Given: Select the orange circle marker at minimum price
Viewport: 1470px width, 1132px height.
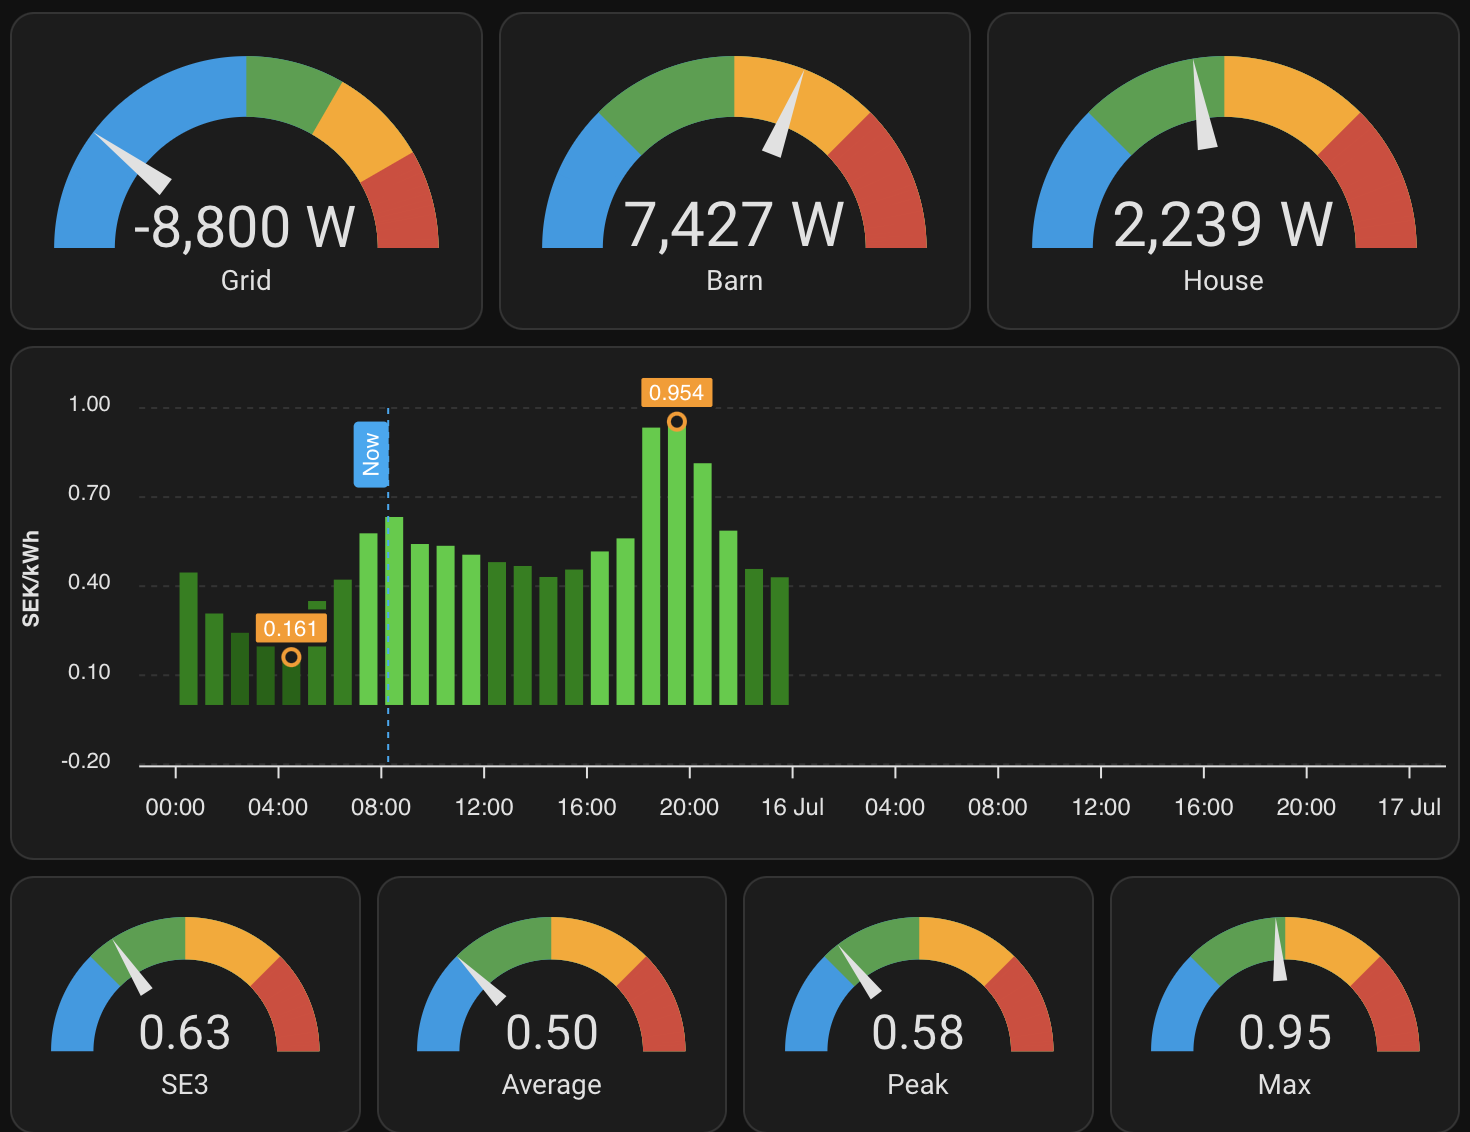Looking at the screenshot, I should pos(291,657).
